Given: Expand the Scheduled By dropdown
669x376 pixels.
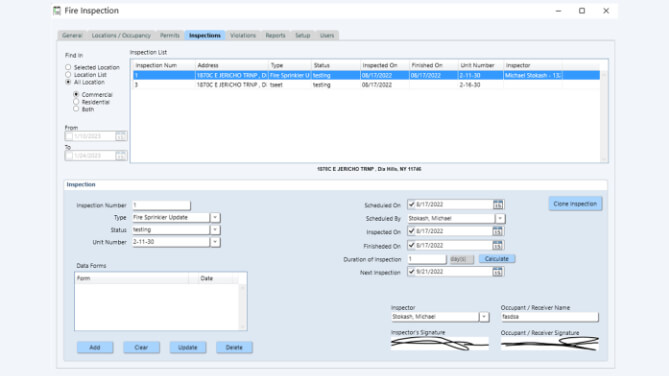Looking at the screenshot, I should click(x=500, y=219).
